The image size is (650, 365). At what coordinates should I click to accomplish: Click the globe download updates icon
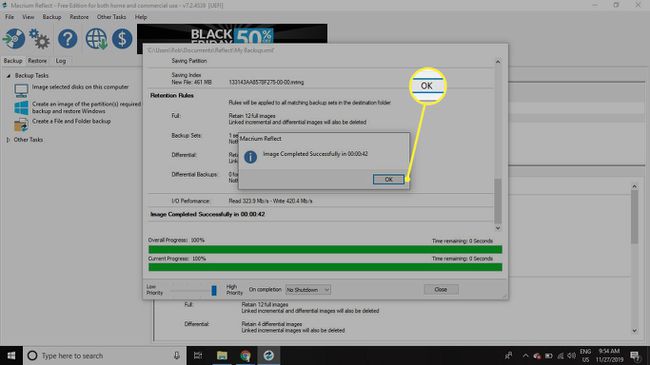(x=96, y=39)
